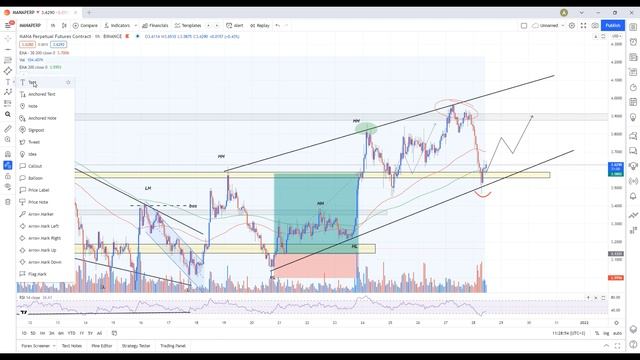Take chart snapshot camera icon
Image resolution: width=640 pixels, height=360 pixels.
(x=595, y=25)
